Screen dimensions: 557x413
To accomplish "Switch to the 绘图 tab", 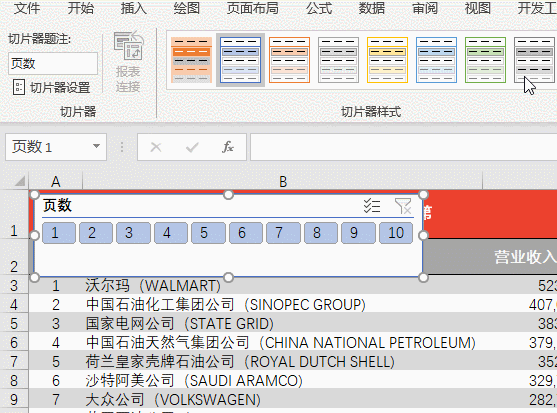I will pyautogui.click(x=186, y=8).
